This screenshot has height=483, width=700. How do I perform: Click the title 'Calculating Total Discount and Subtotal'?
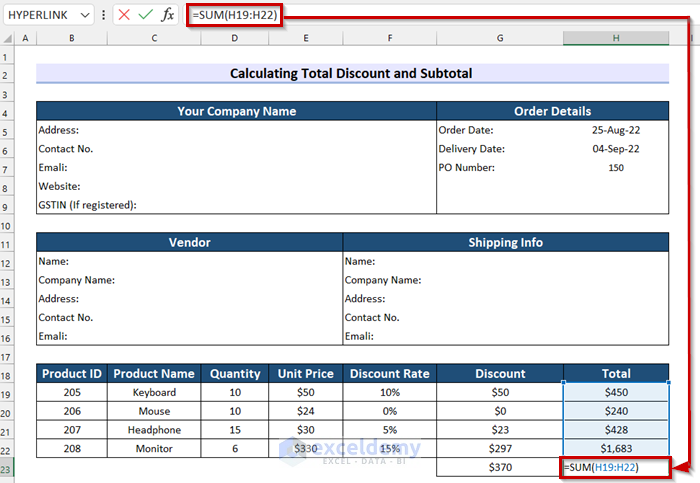pos(351,74)
